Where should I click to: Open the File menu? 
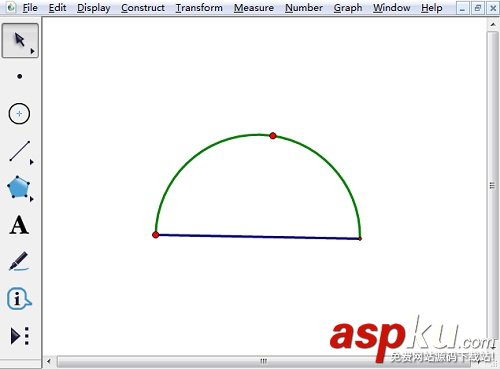[x=30, y=8]
